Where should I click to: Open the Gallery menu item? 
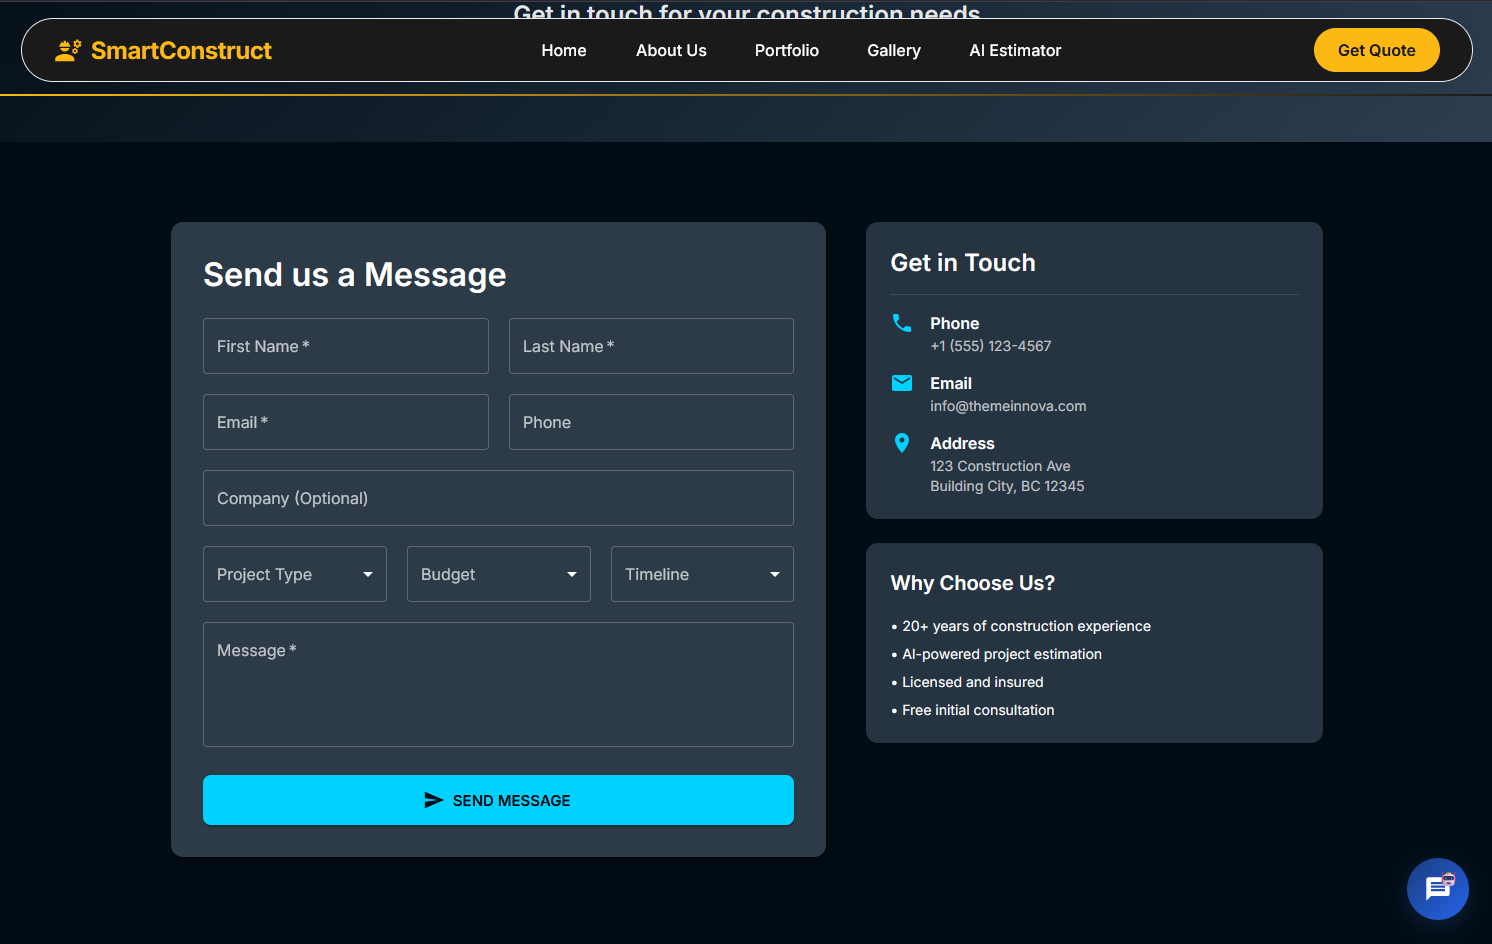893,50
